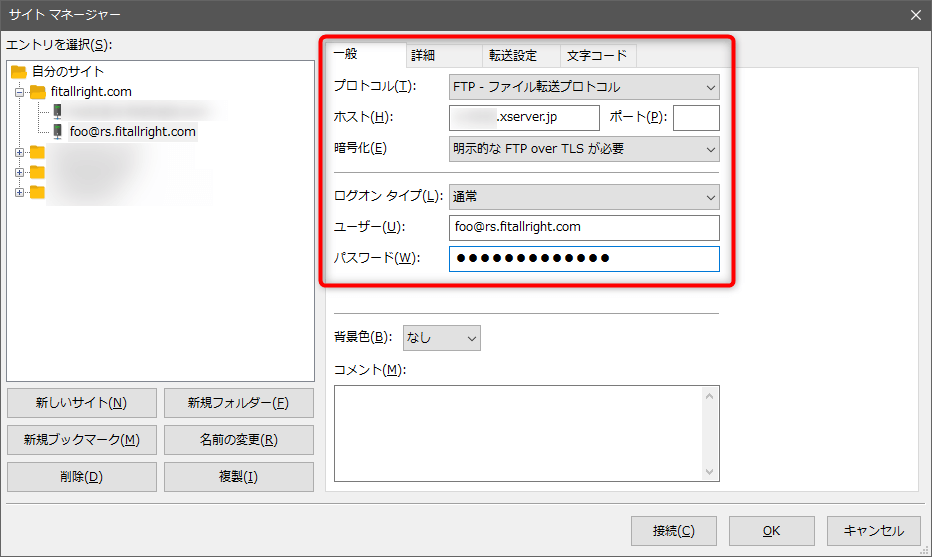Viewport: 932px width, 557px height.
Task: Expand the last collapsed folder in tree
Action: coord(19,192)
